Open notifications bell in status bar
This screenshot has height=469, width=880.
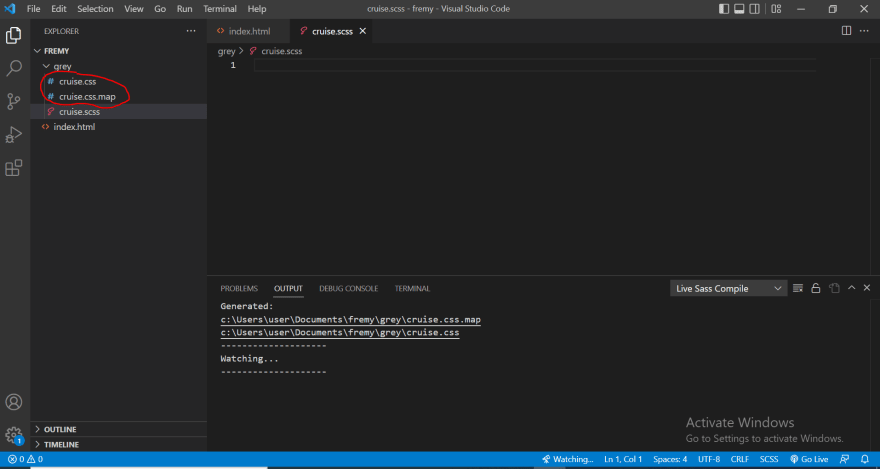pyautogui.click(x=865, y=459)
